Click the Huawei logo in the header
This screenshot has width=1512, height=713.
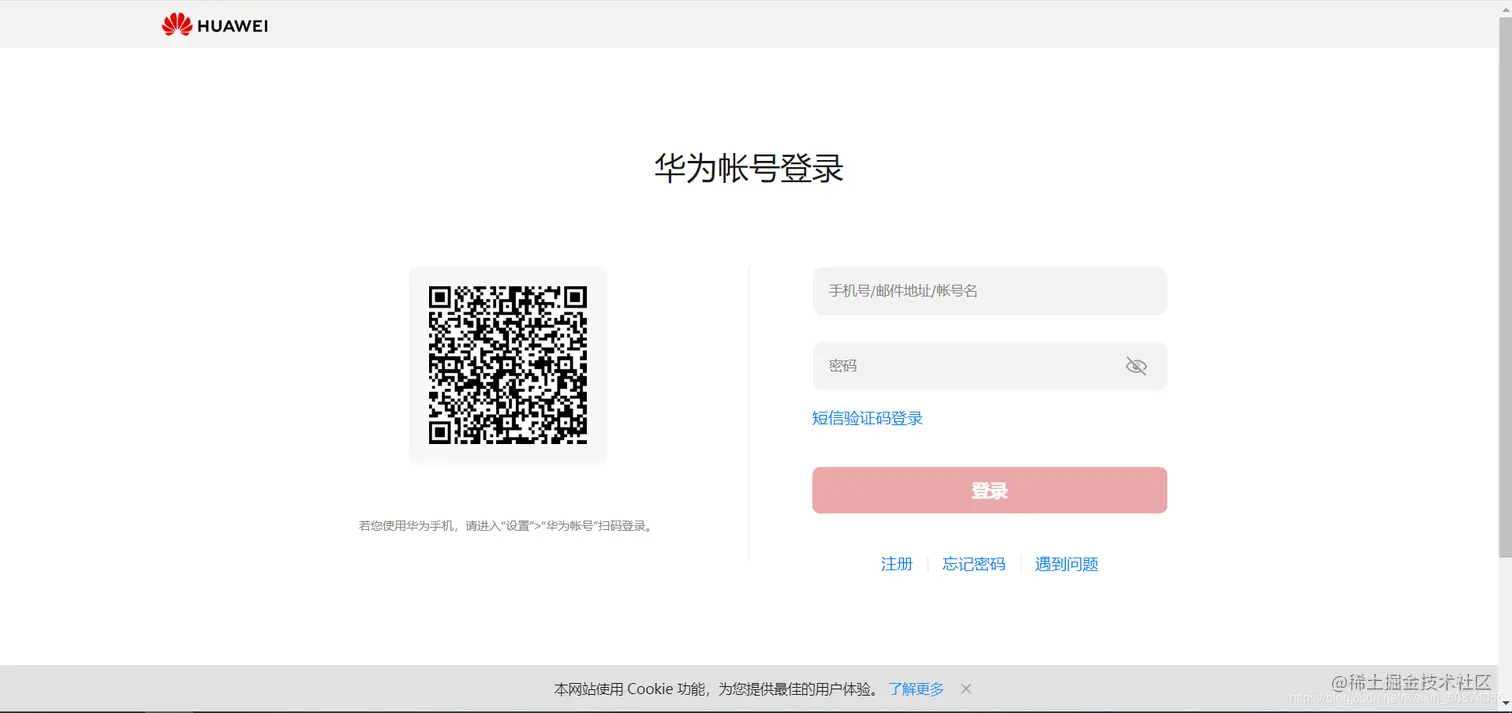[213, 24]
